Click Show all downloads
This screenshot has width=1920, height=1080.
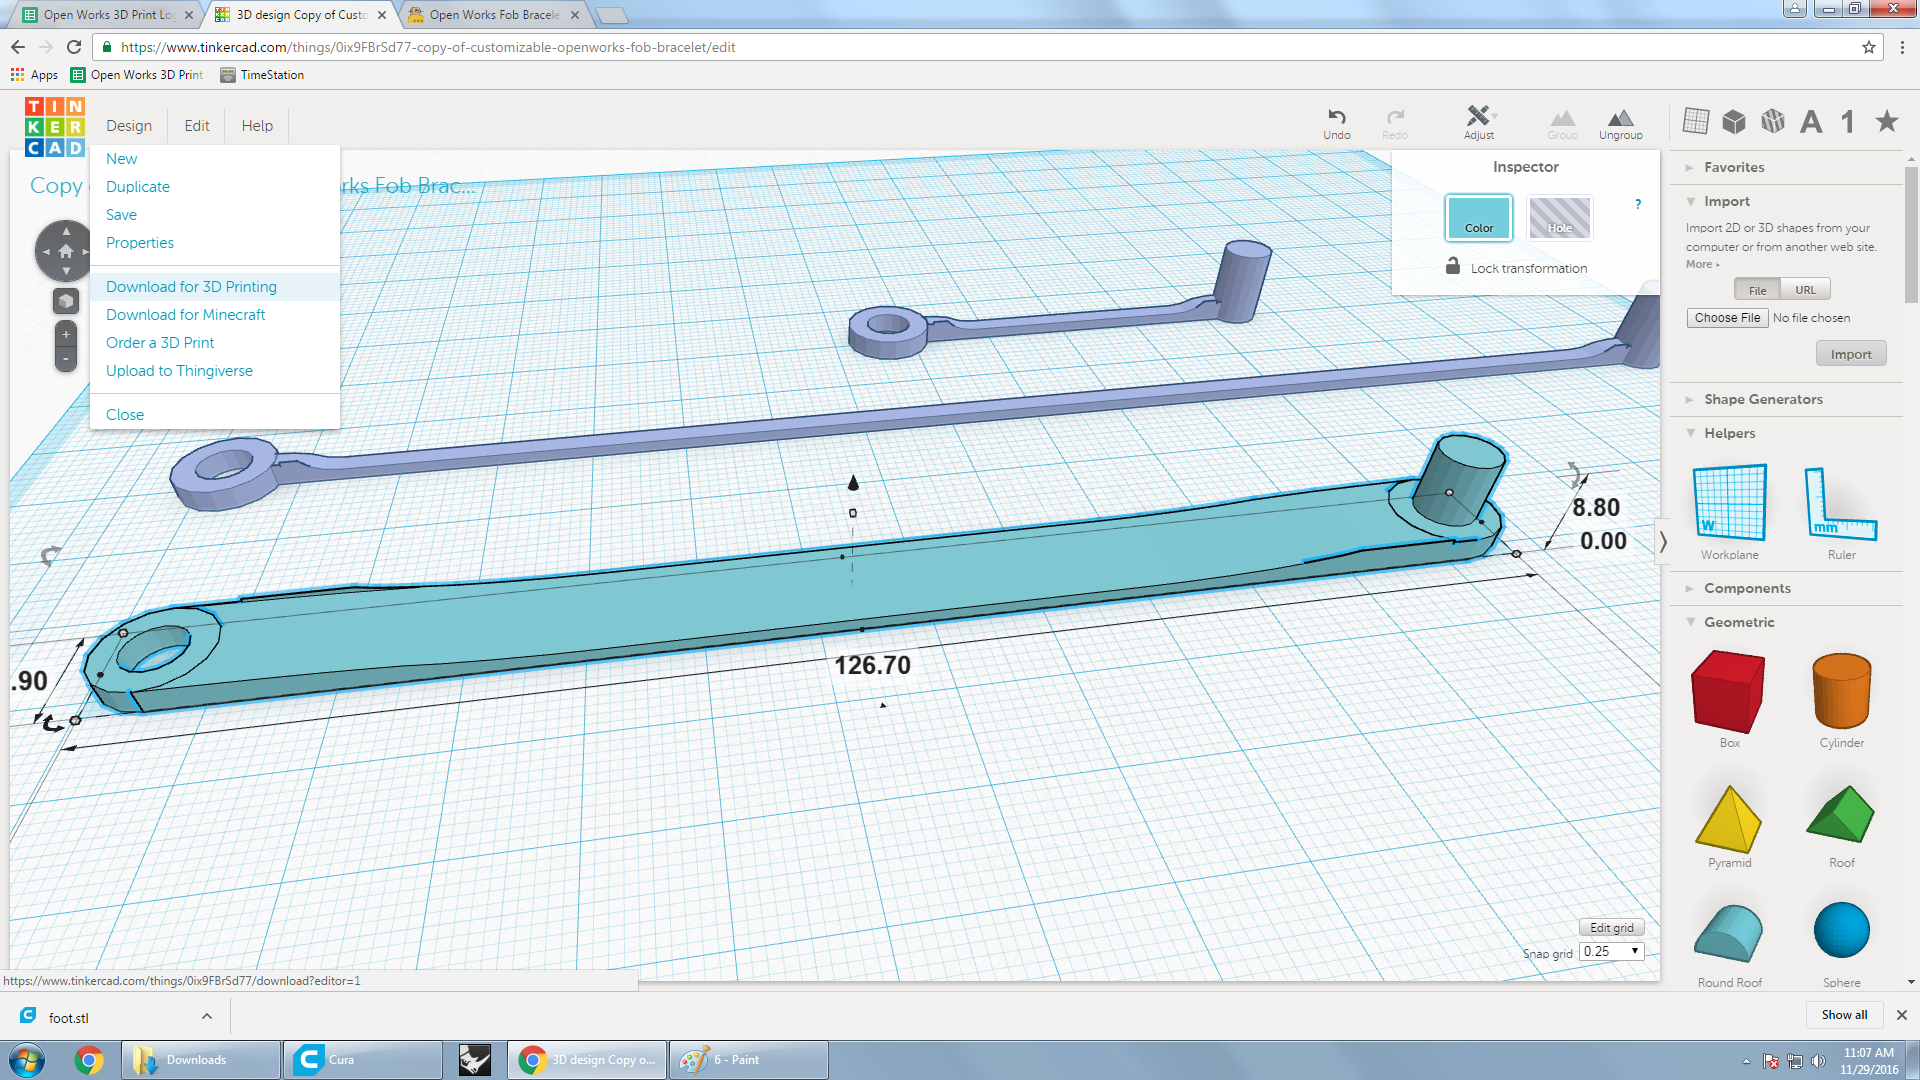pos(1844,1015)
